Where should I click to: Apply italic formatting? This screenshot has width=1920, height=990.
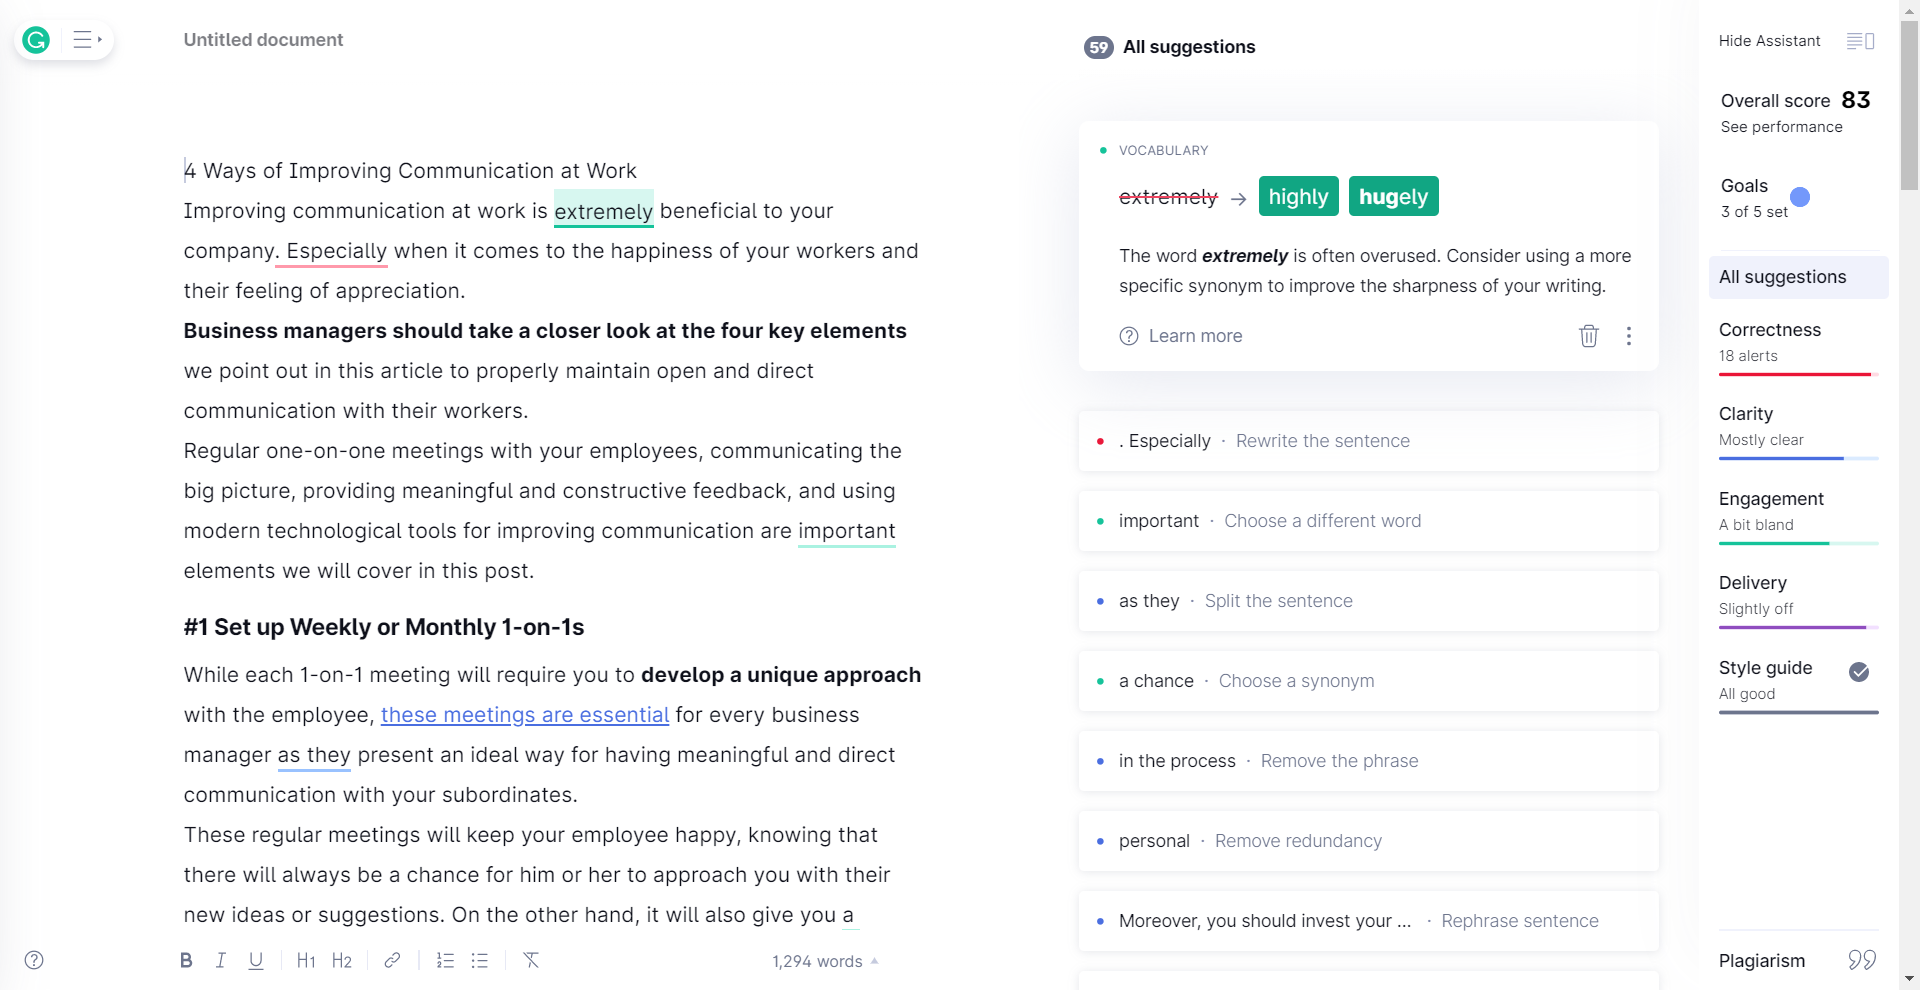coord(220,960)
